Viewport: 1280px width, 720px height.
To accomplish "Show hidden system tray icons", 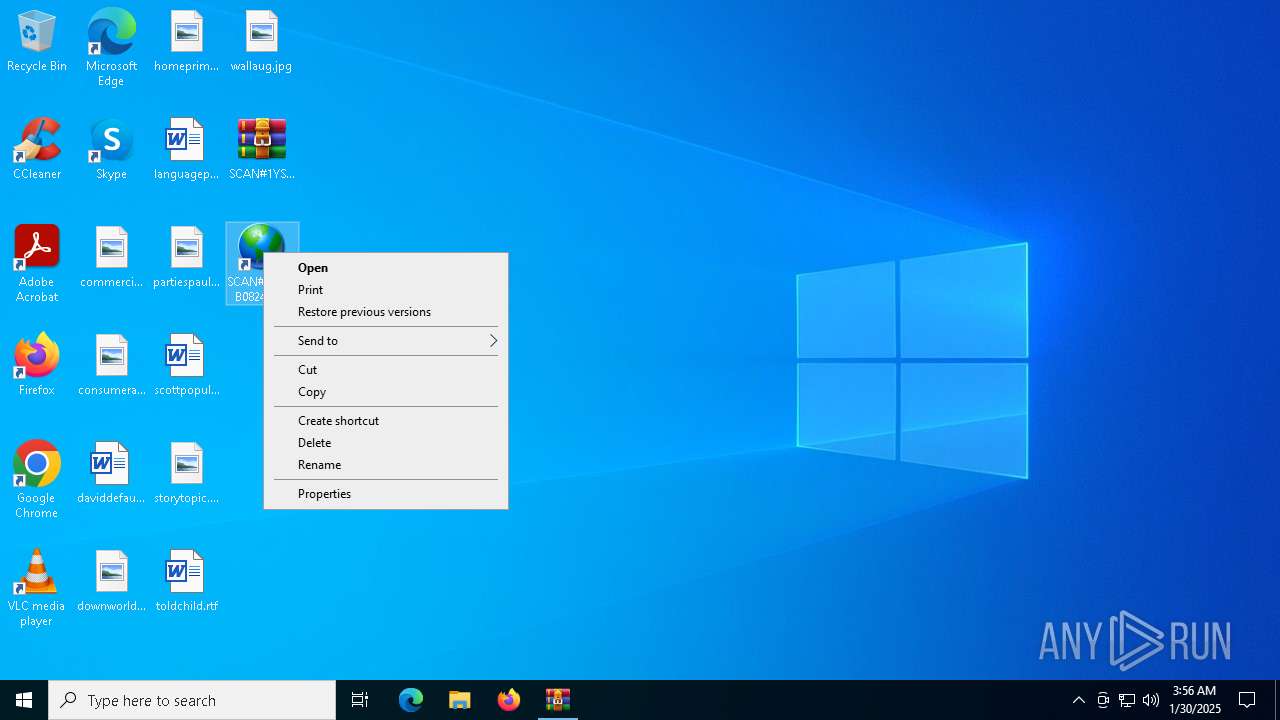I will point(1078,700).
